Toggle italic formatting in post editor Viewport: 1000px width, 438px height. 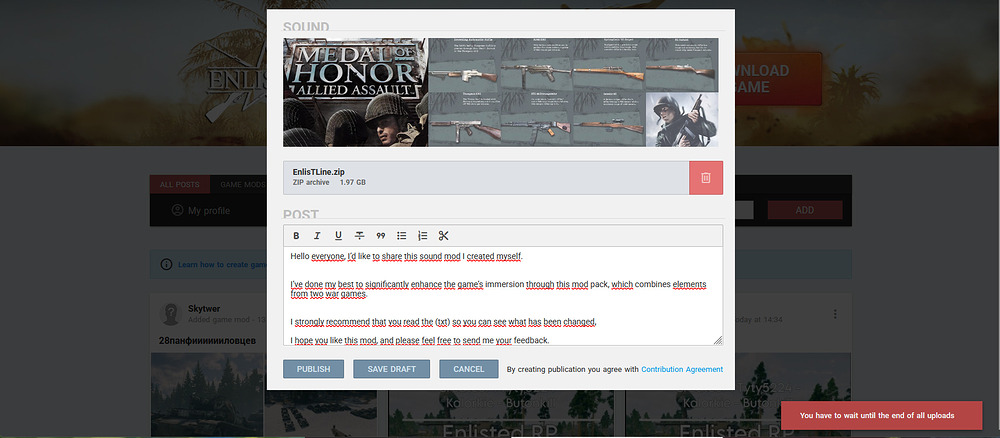[x=317, y=236]
